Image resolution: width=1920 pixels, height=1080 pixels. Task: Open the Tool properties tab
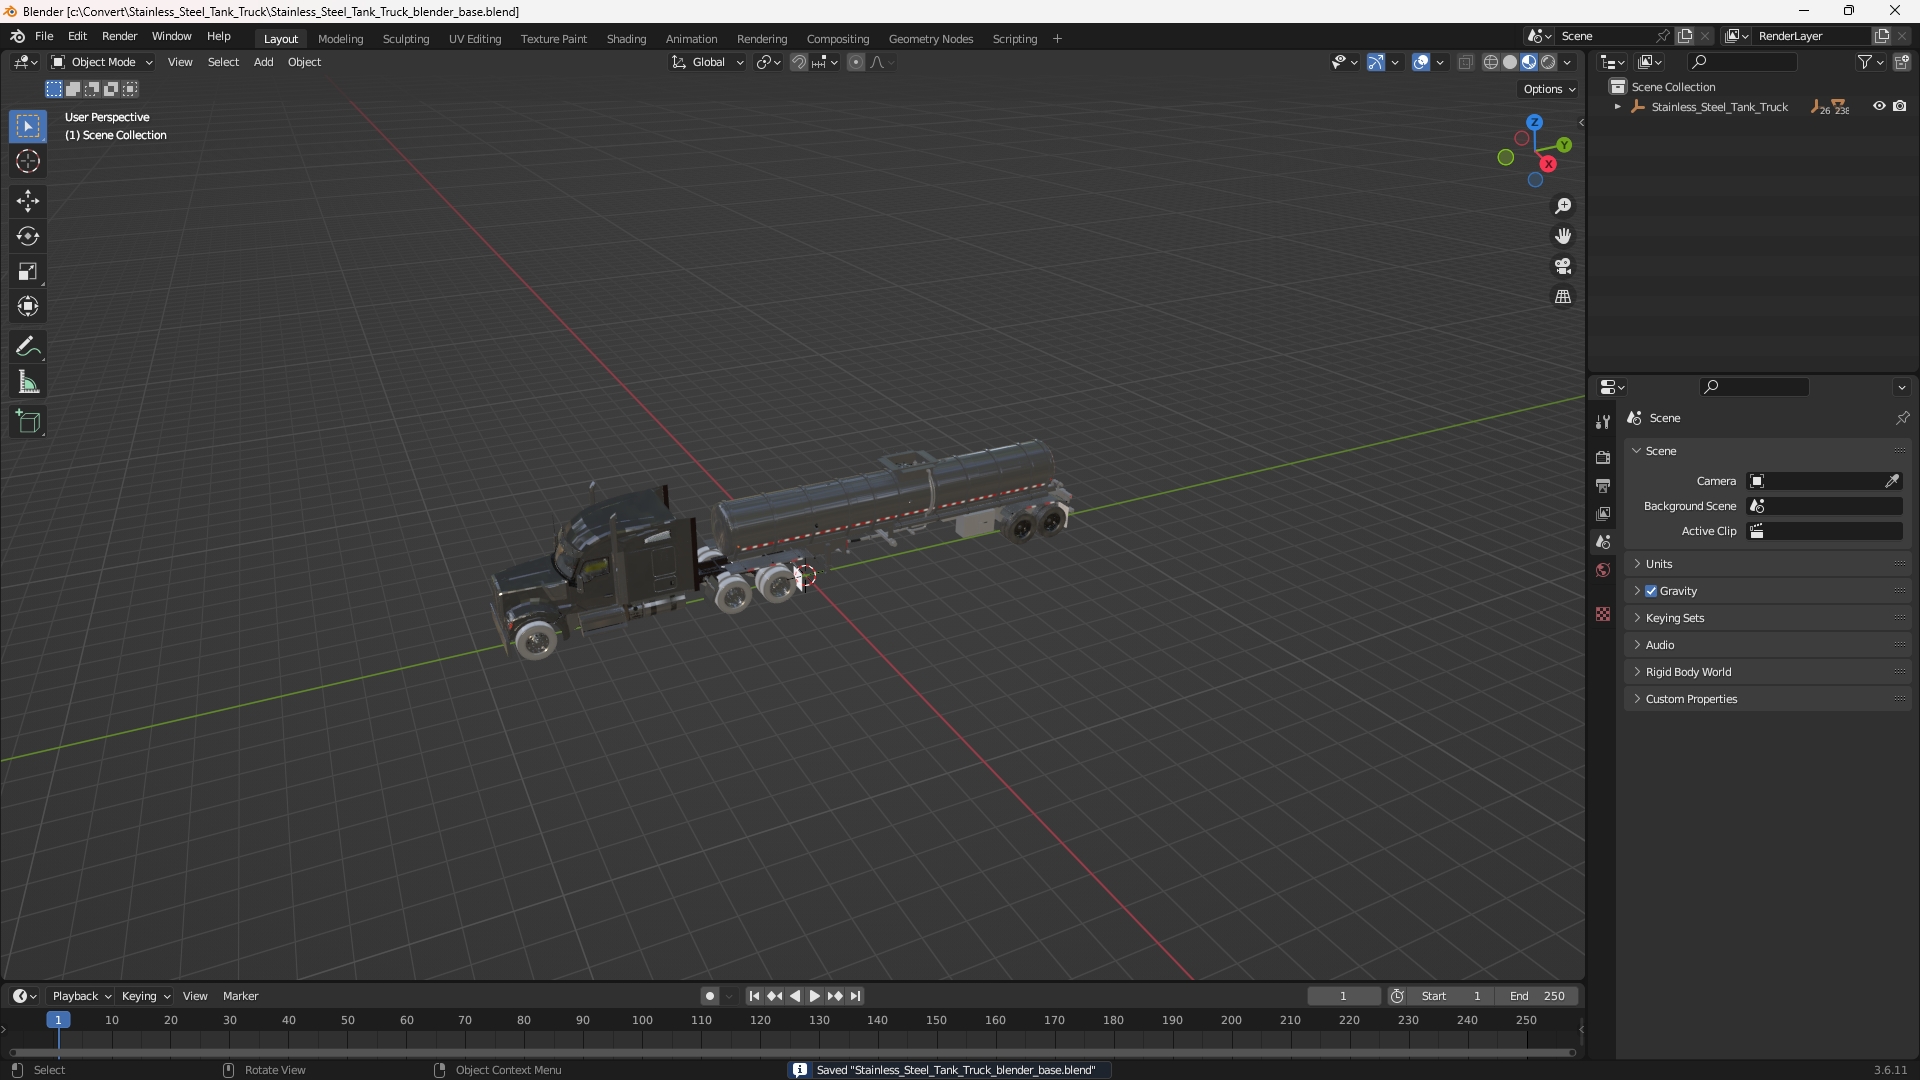[1603, 422]
